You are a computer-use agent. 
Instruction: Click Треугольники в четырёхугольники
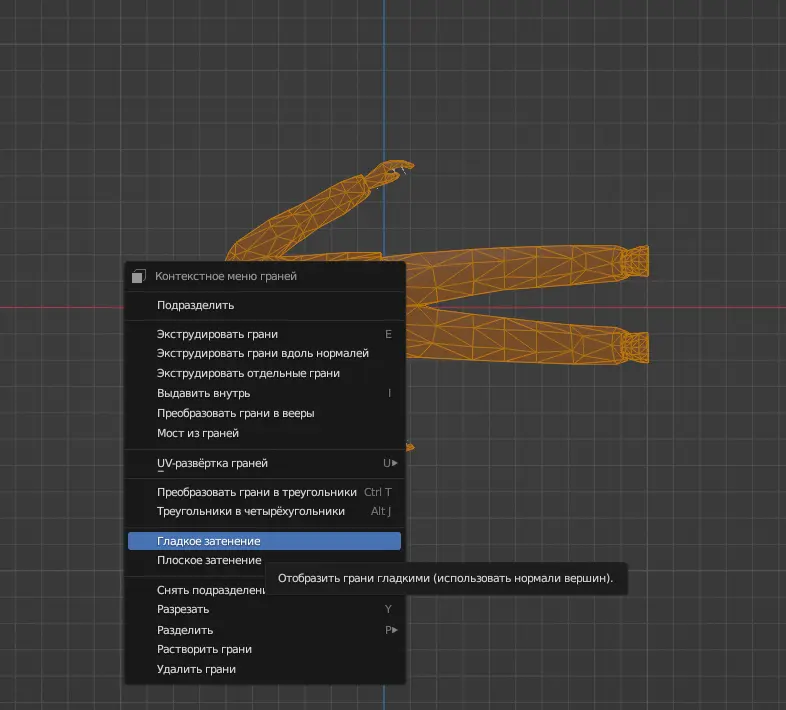[x=250, y=511]
